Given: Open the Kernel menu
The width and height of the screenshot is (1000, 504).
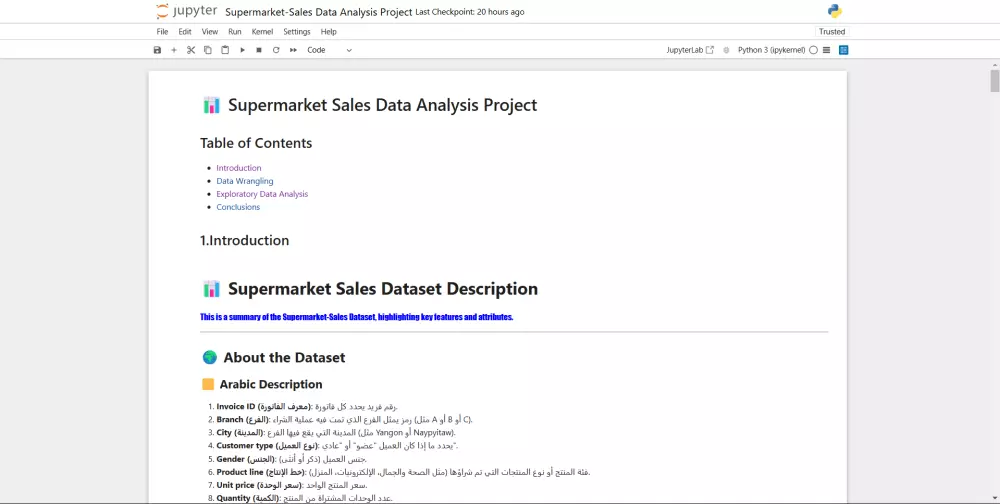Looking at the screenshot, I should point(262,32).
